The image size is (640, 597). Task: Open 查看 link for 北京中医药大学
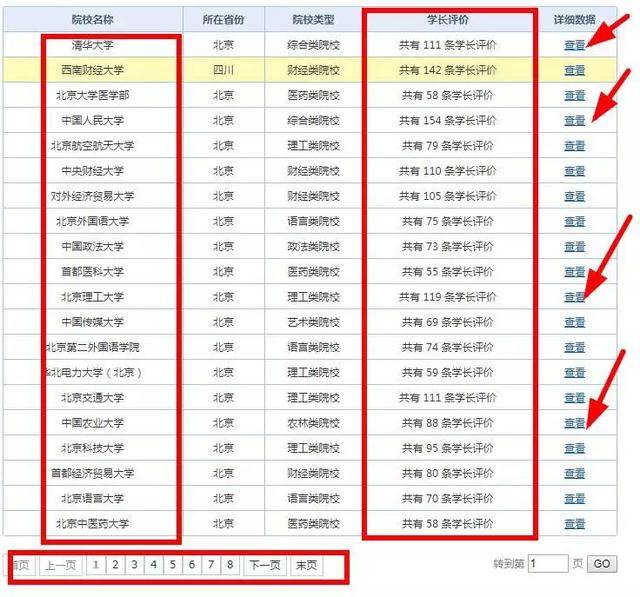click(574, 524)
